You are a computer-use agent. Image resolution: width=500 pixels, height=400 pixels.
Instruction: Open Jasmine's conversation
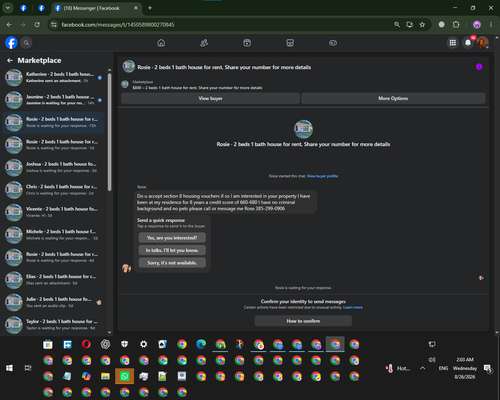pos(53,100)
